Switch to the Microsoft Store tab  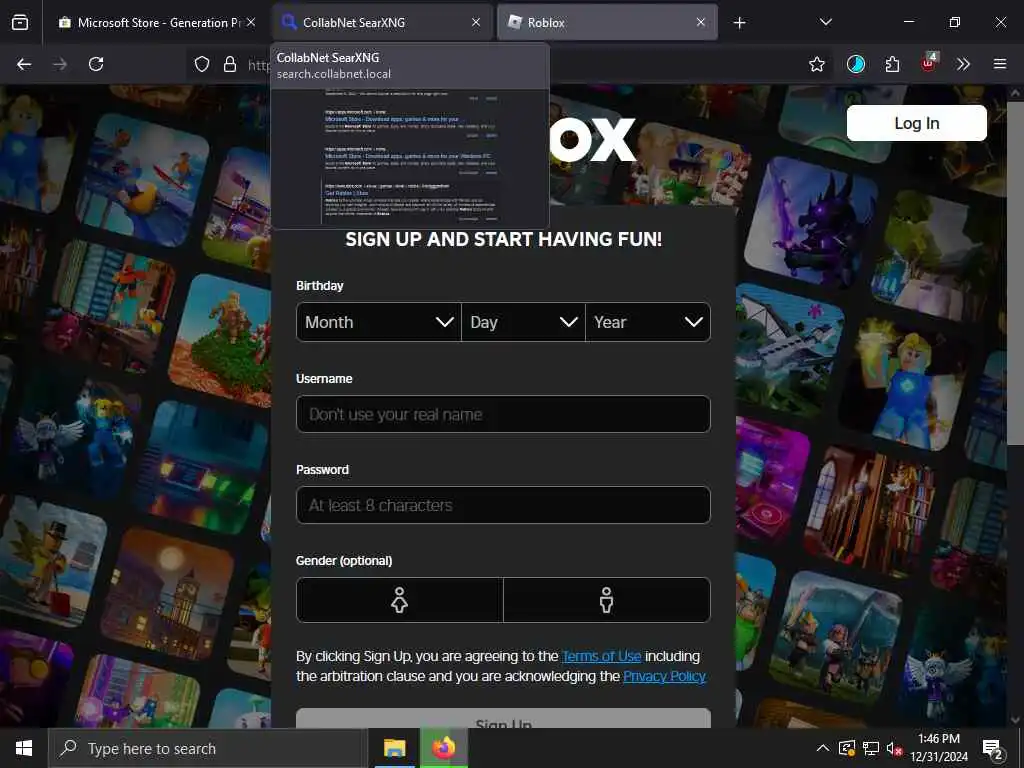coord(150,22)
